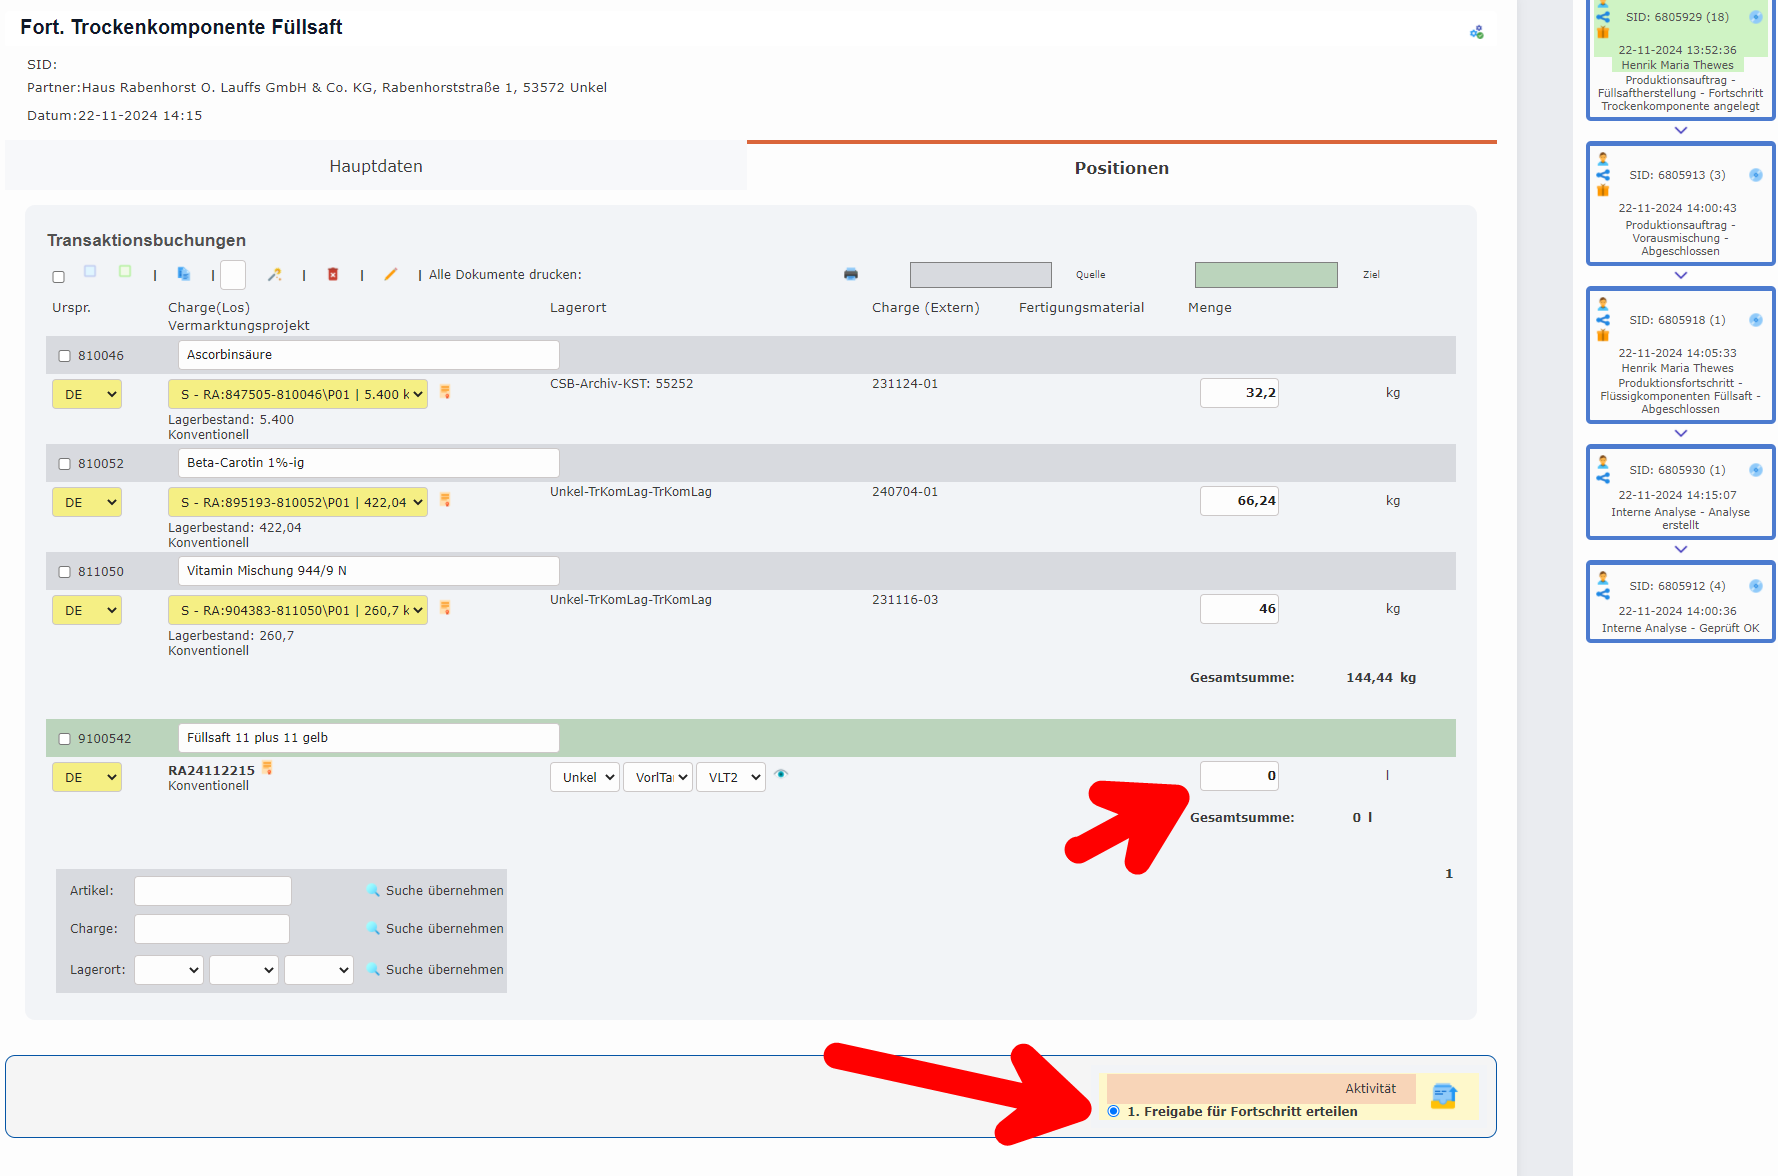Click the blue copy documents toolbar icon

tap(184, 274)
